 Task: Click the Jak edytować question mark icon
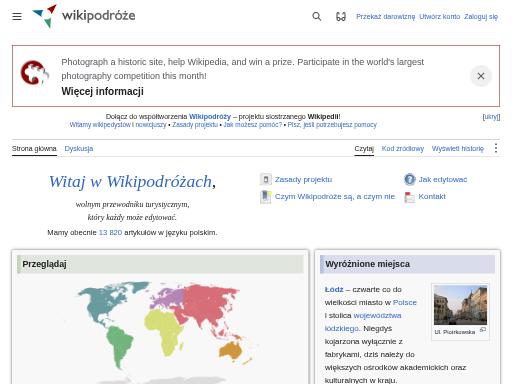[x=410, y=179]
